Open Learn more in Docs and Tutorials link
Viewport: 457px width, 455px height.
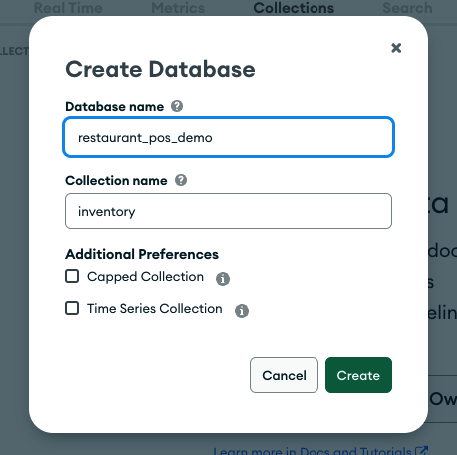click(x=321, y=451)
